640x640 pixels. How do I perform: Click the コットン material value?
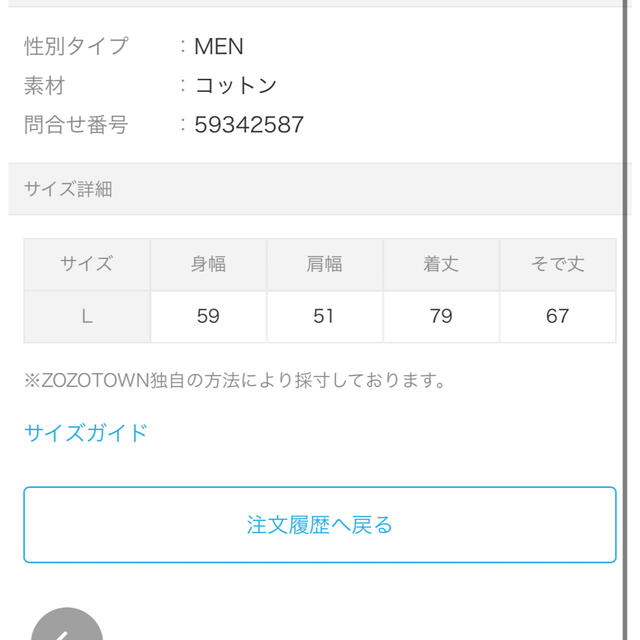click(x=236, y=85)
